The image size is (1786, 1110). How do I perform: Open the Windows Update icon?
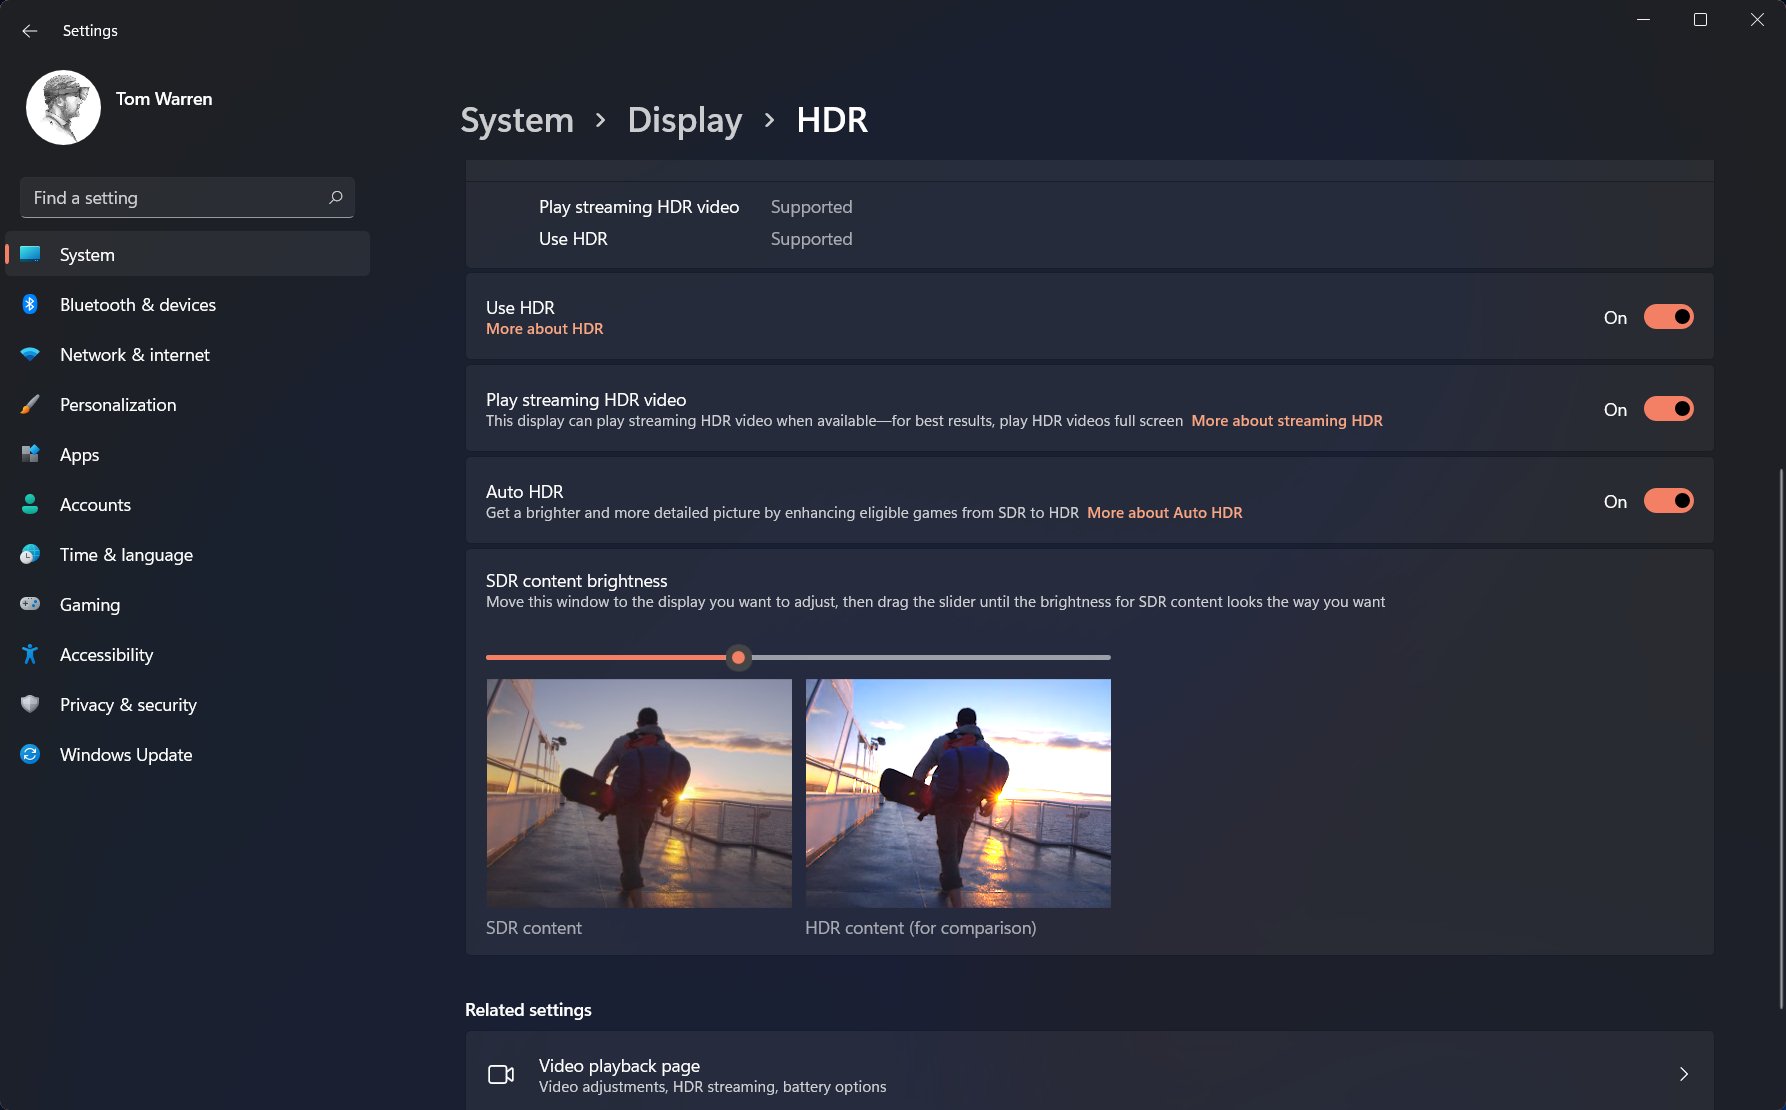[x=29, y=754]
